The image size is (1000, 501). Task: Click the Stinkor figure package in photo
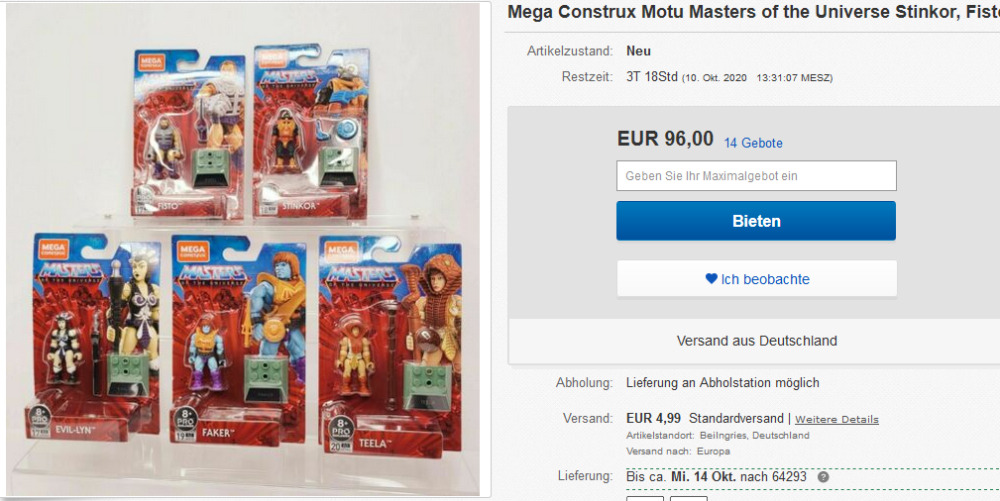[x=312, y=131]
